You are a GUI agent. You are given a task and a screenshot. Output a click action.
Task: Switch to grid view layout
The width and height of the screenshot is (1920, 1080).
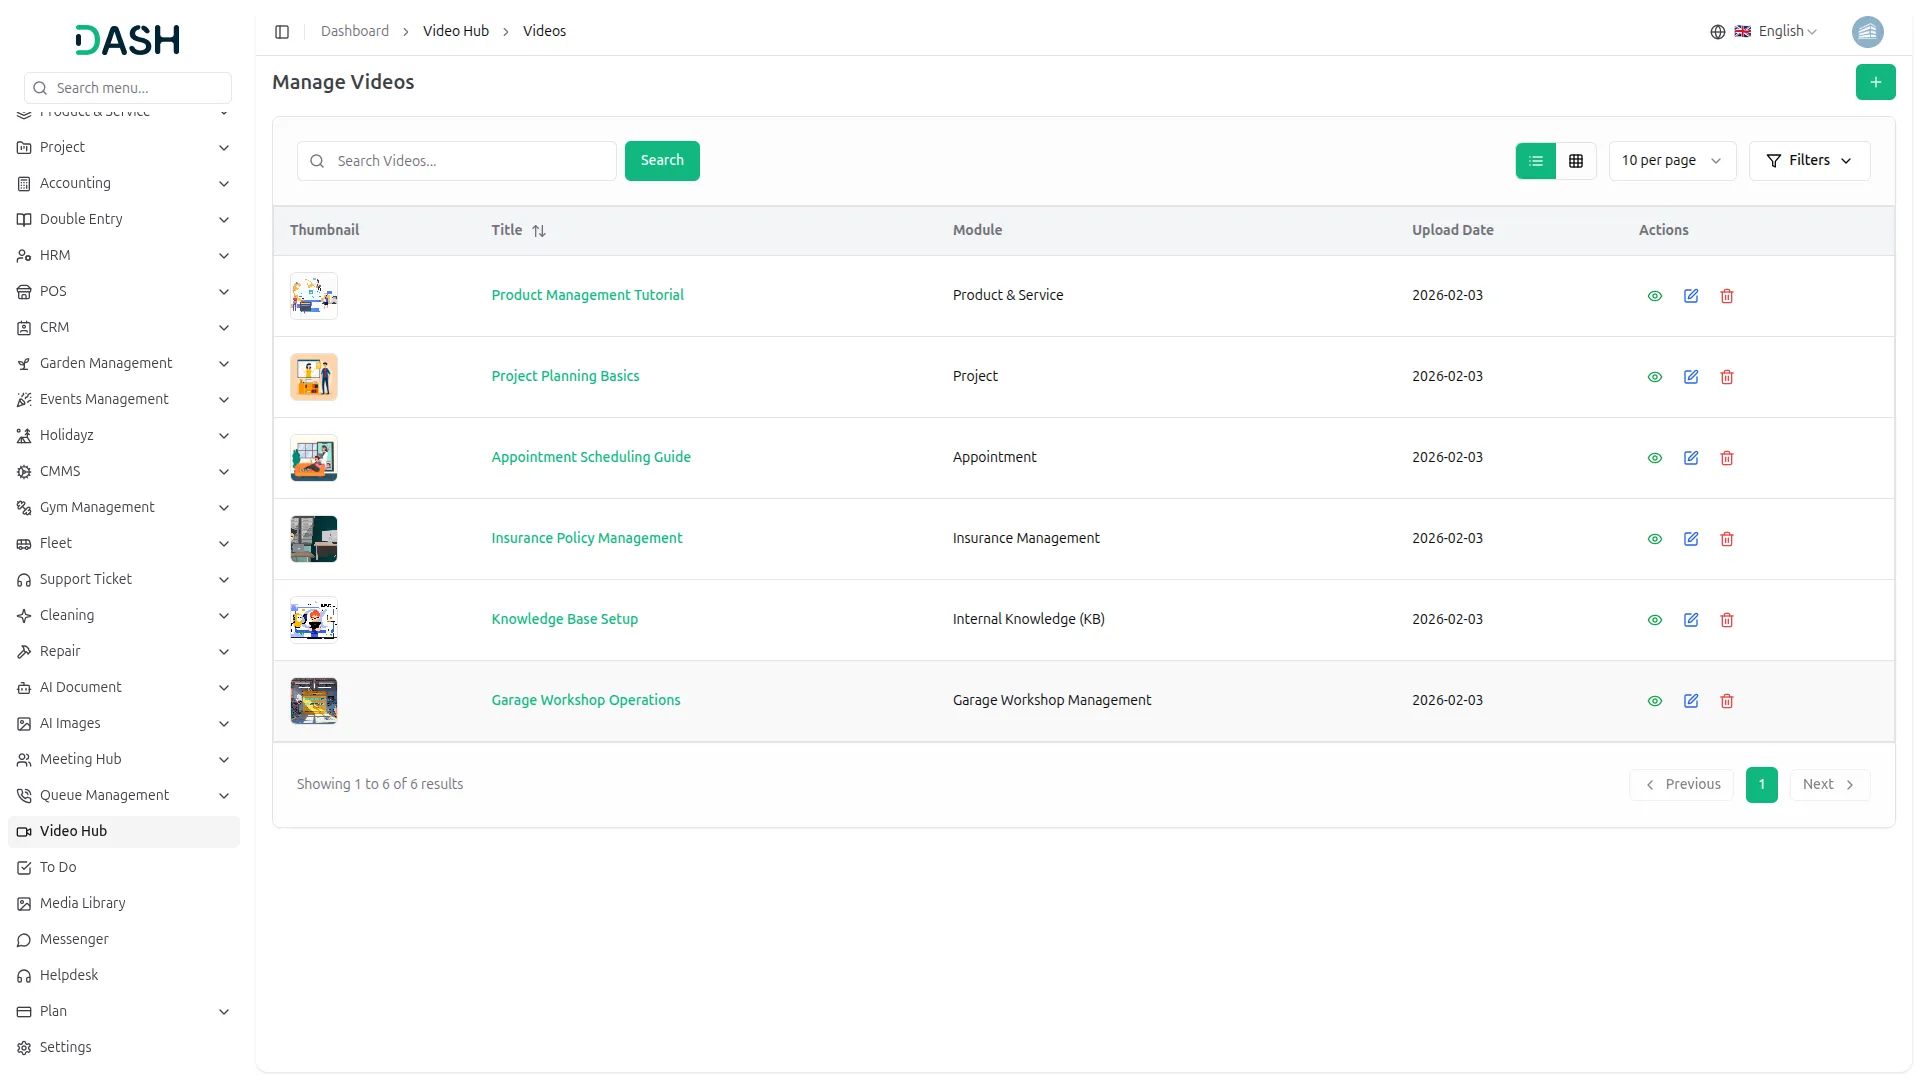pyautogui.click(x=1576, y=161)
